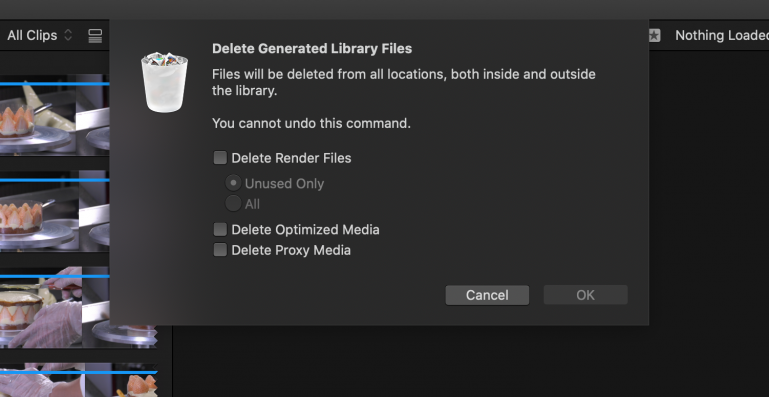This screenshot has width=769, height=397.
Task: Select the Unused Only radio button
Action: tap(233, 184)
